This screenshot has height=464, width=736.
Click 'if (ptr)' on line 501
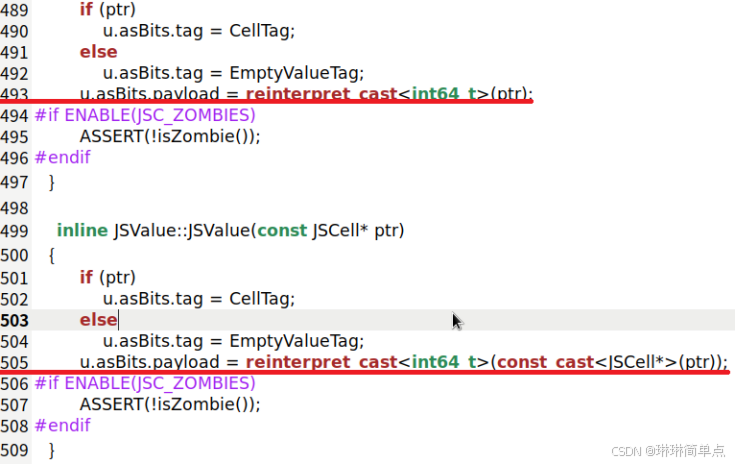[x=107, y=277]
